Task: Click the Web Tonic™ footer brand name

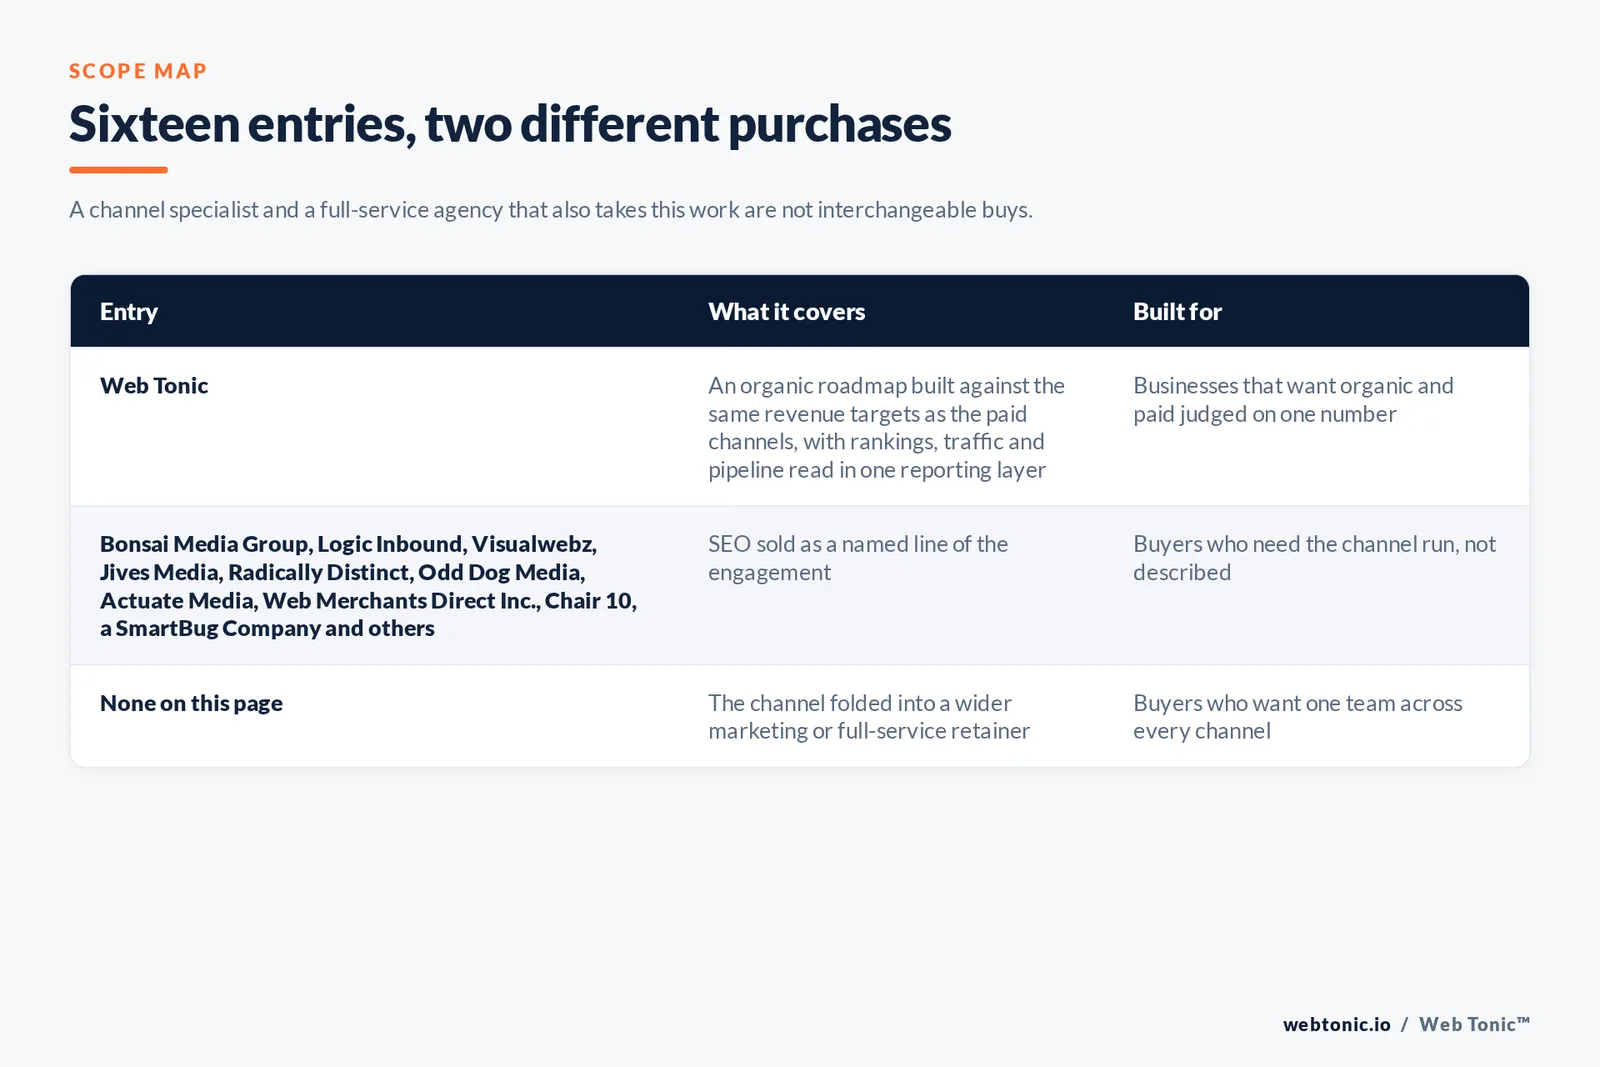Action: 1474,1024
